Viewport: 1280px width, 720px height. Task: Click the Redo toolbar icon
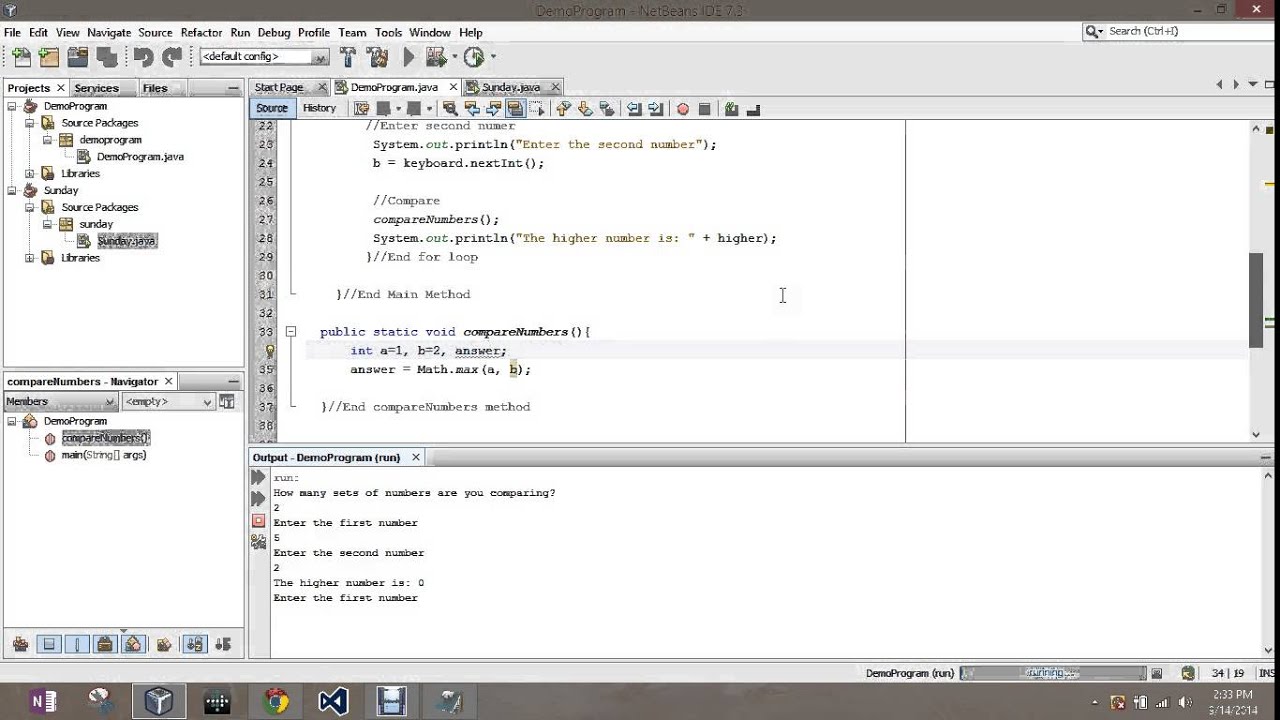pos(172,57)
